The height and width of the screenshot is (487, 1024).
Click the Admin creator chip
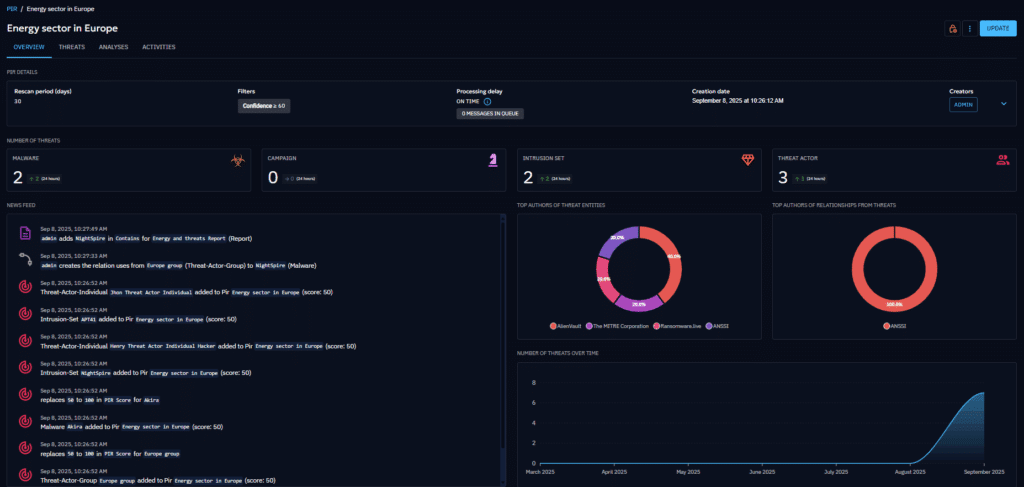coord(963,104)
